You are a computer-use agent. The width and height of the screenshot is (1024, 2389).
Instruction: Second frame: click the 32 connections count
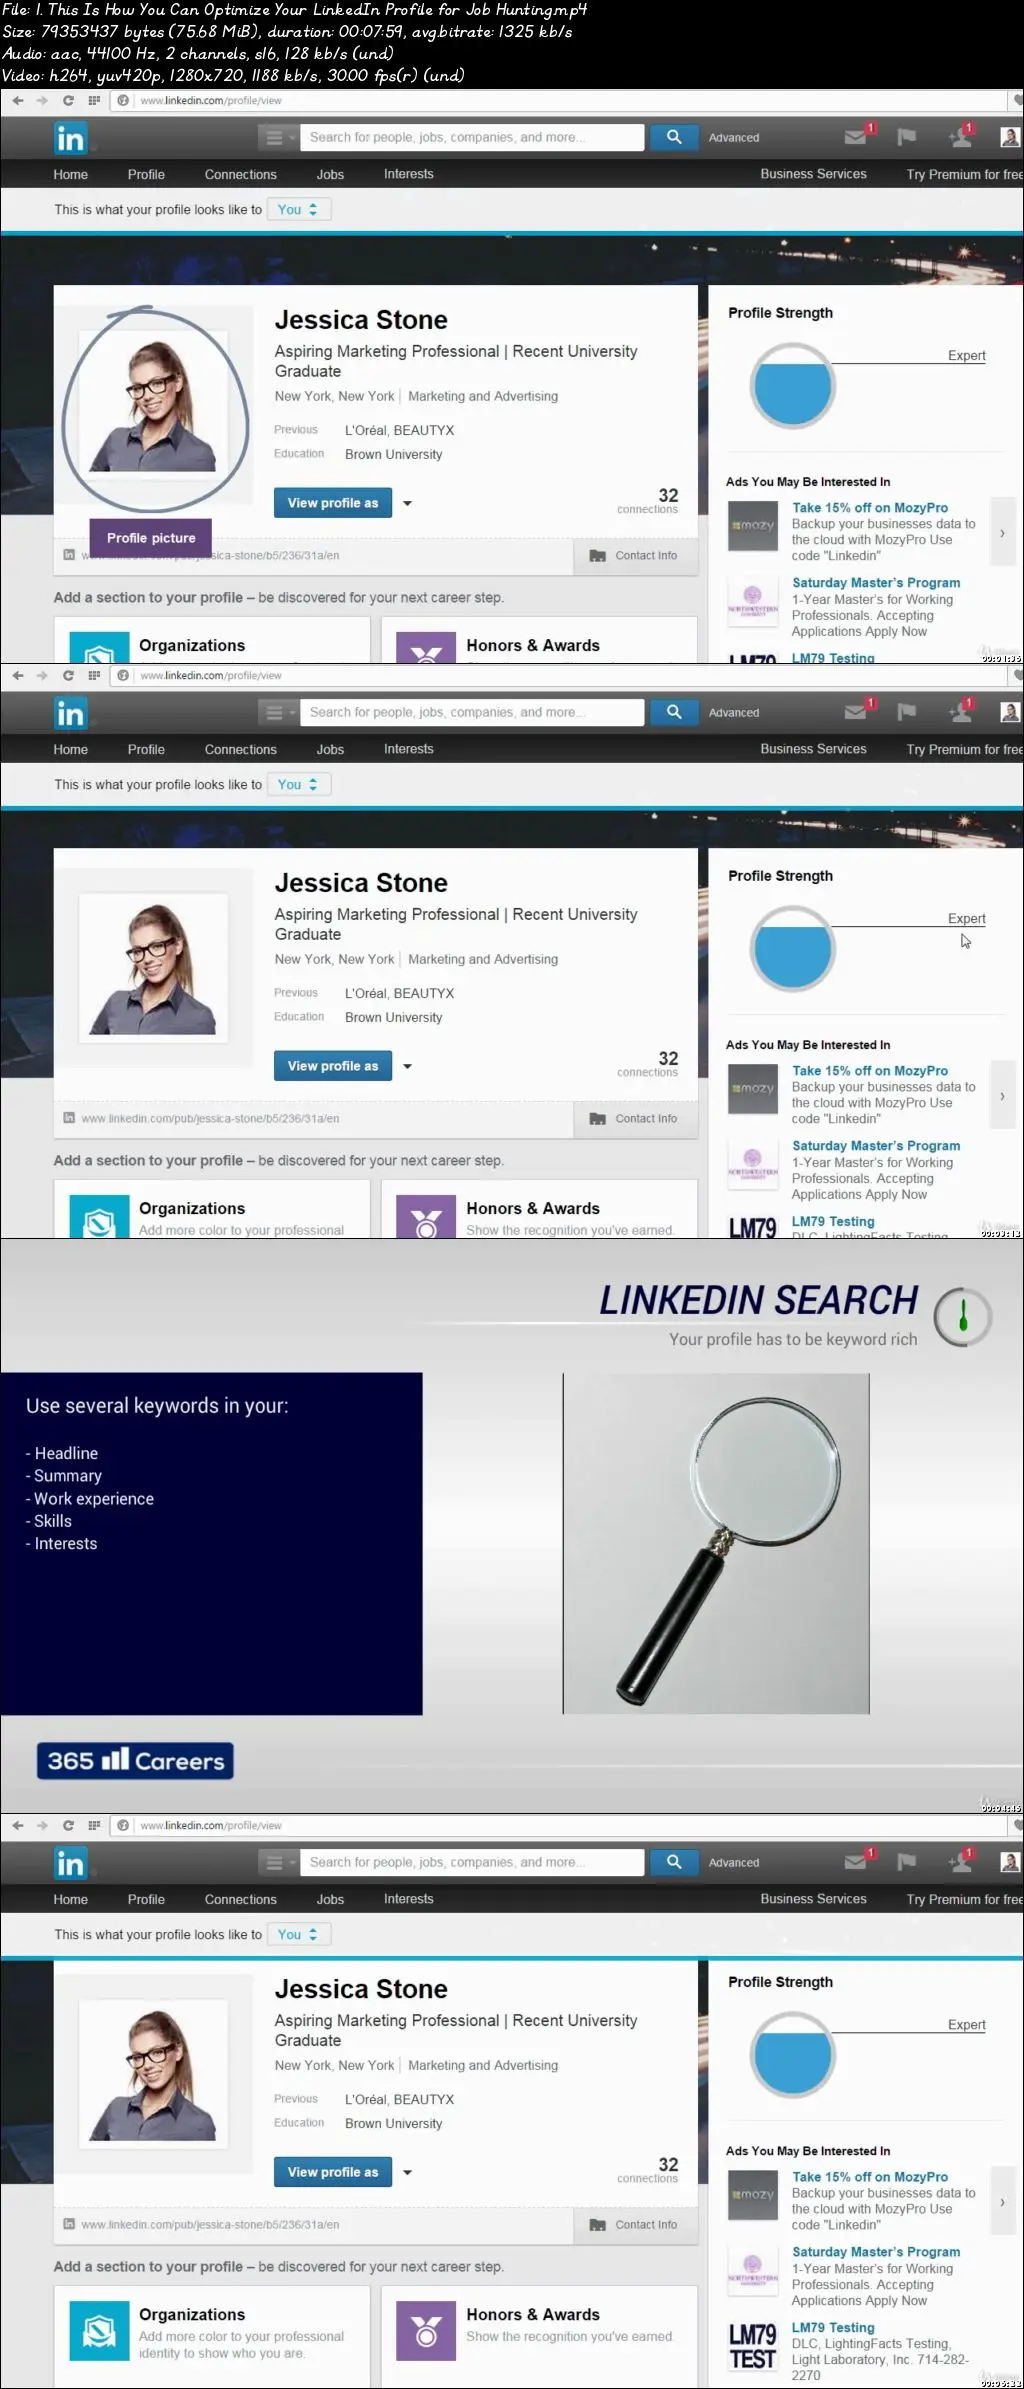(648, 1063)
